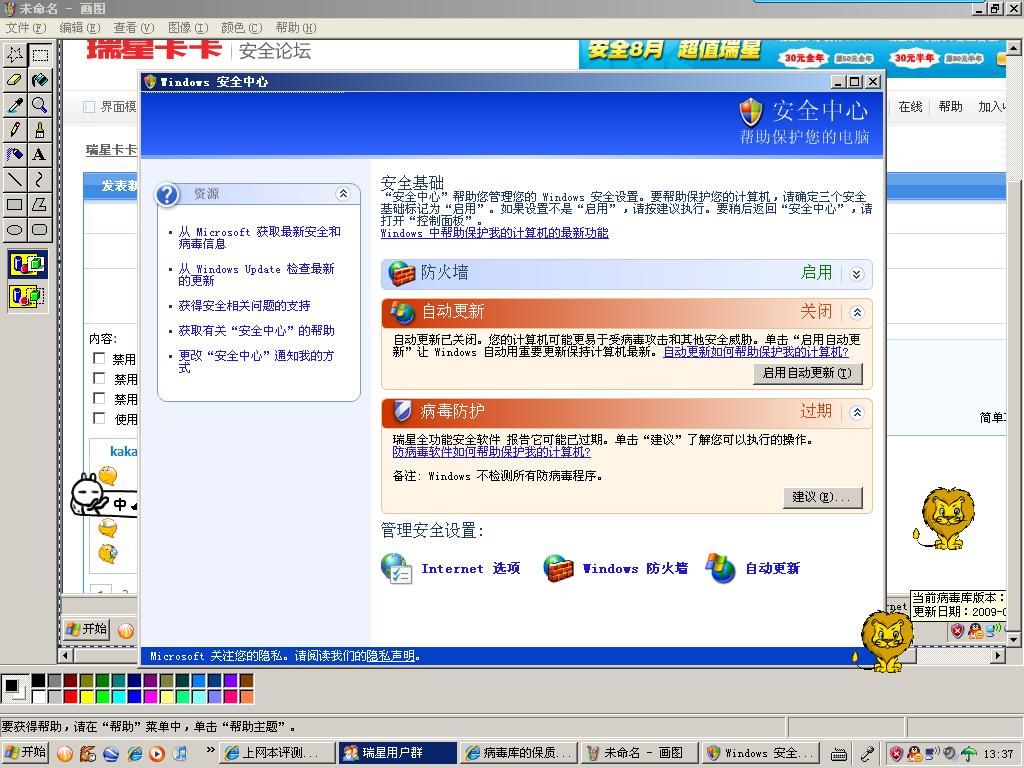This screenshot has width=1024, height=768.
Task: Select the Curve tool
Action: 40,179
